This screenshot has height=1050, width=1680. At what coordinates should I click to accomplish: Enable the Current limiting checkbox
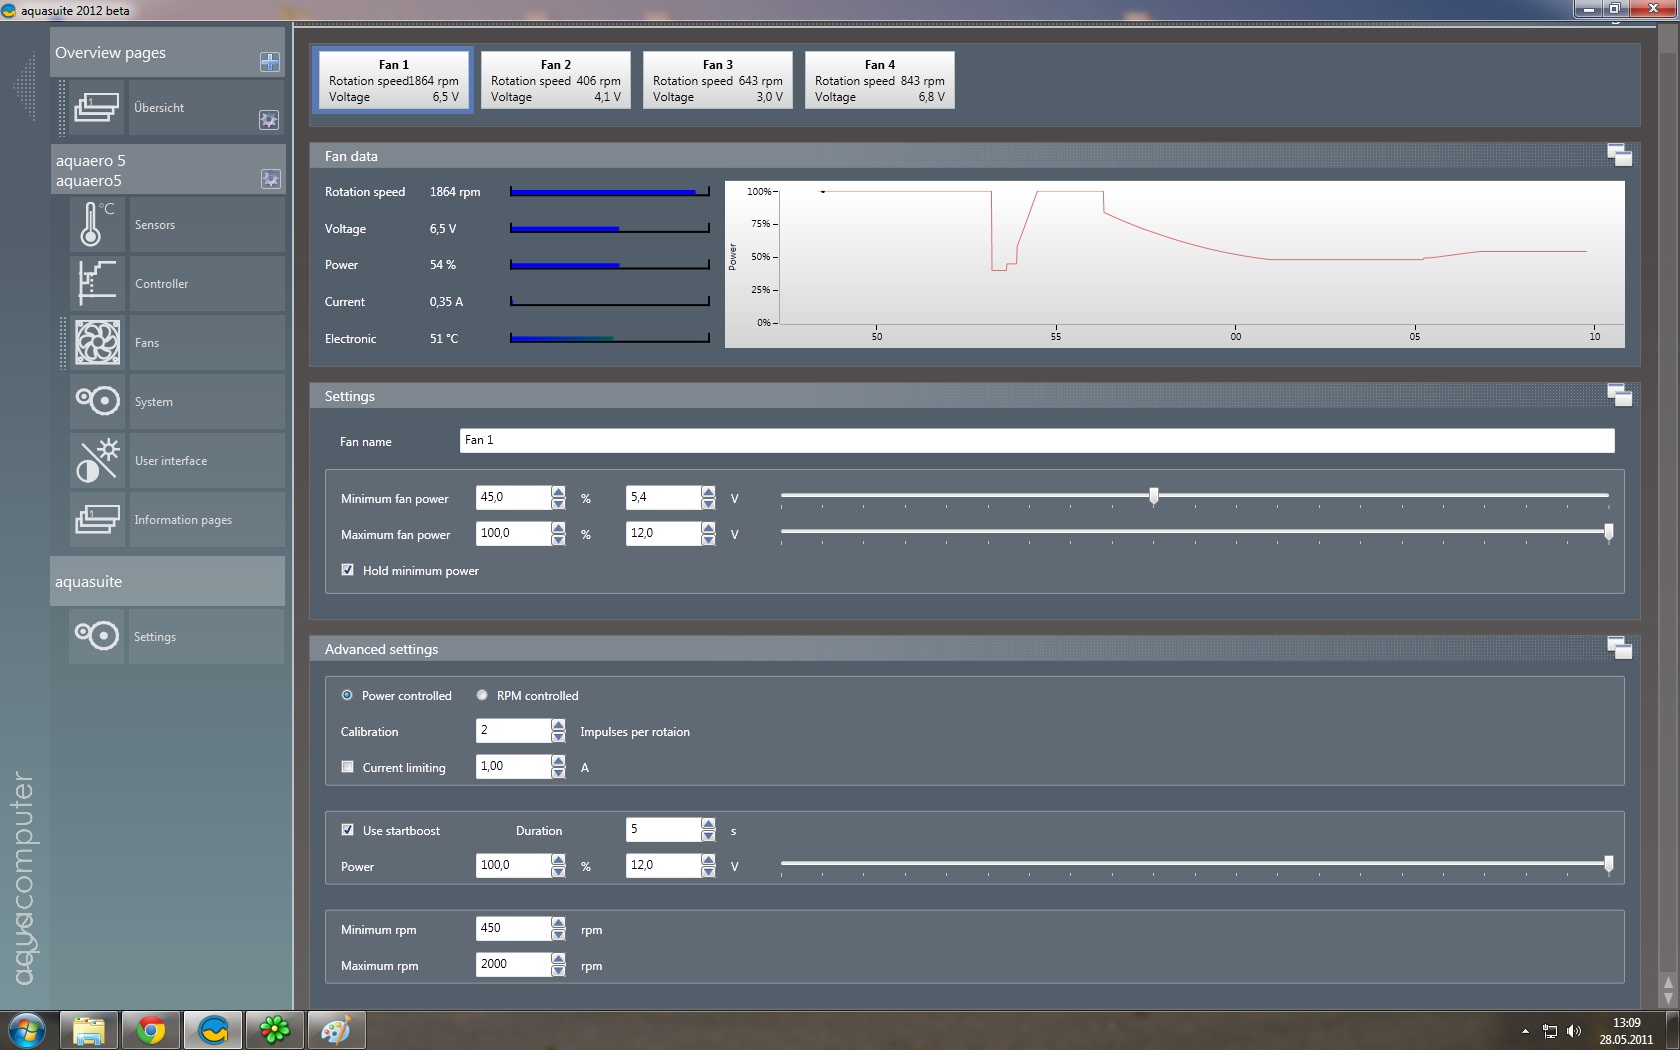[x=348, y=767]
